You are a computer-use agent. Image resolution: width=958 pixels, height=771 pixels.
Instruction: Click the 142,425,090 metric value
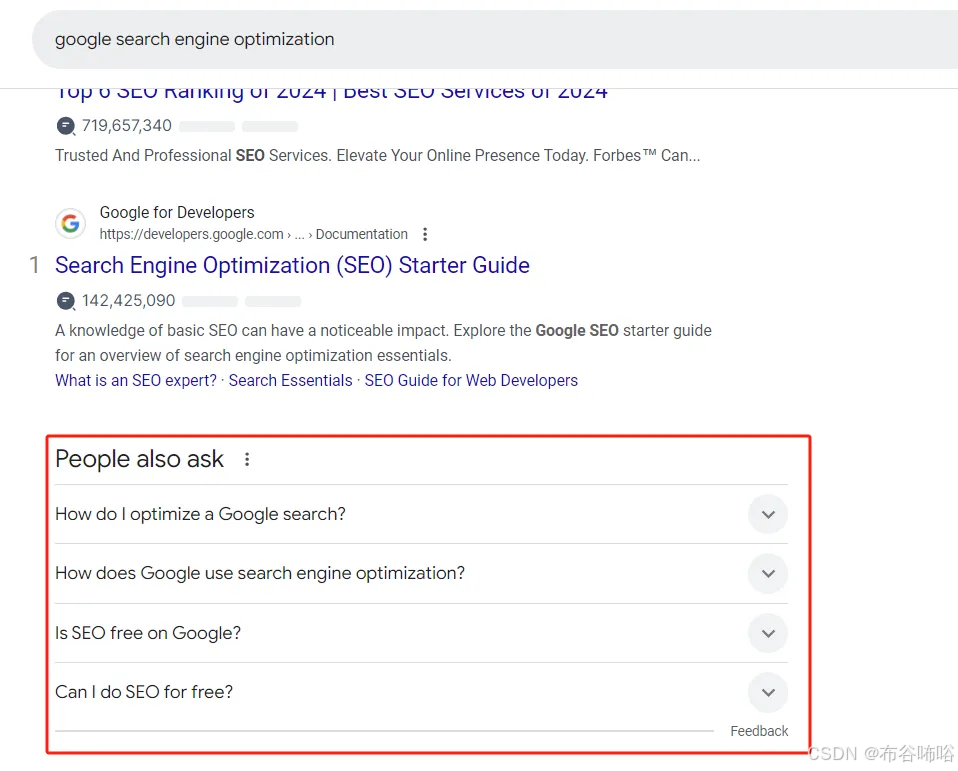(128, 301)
